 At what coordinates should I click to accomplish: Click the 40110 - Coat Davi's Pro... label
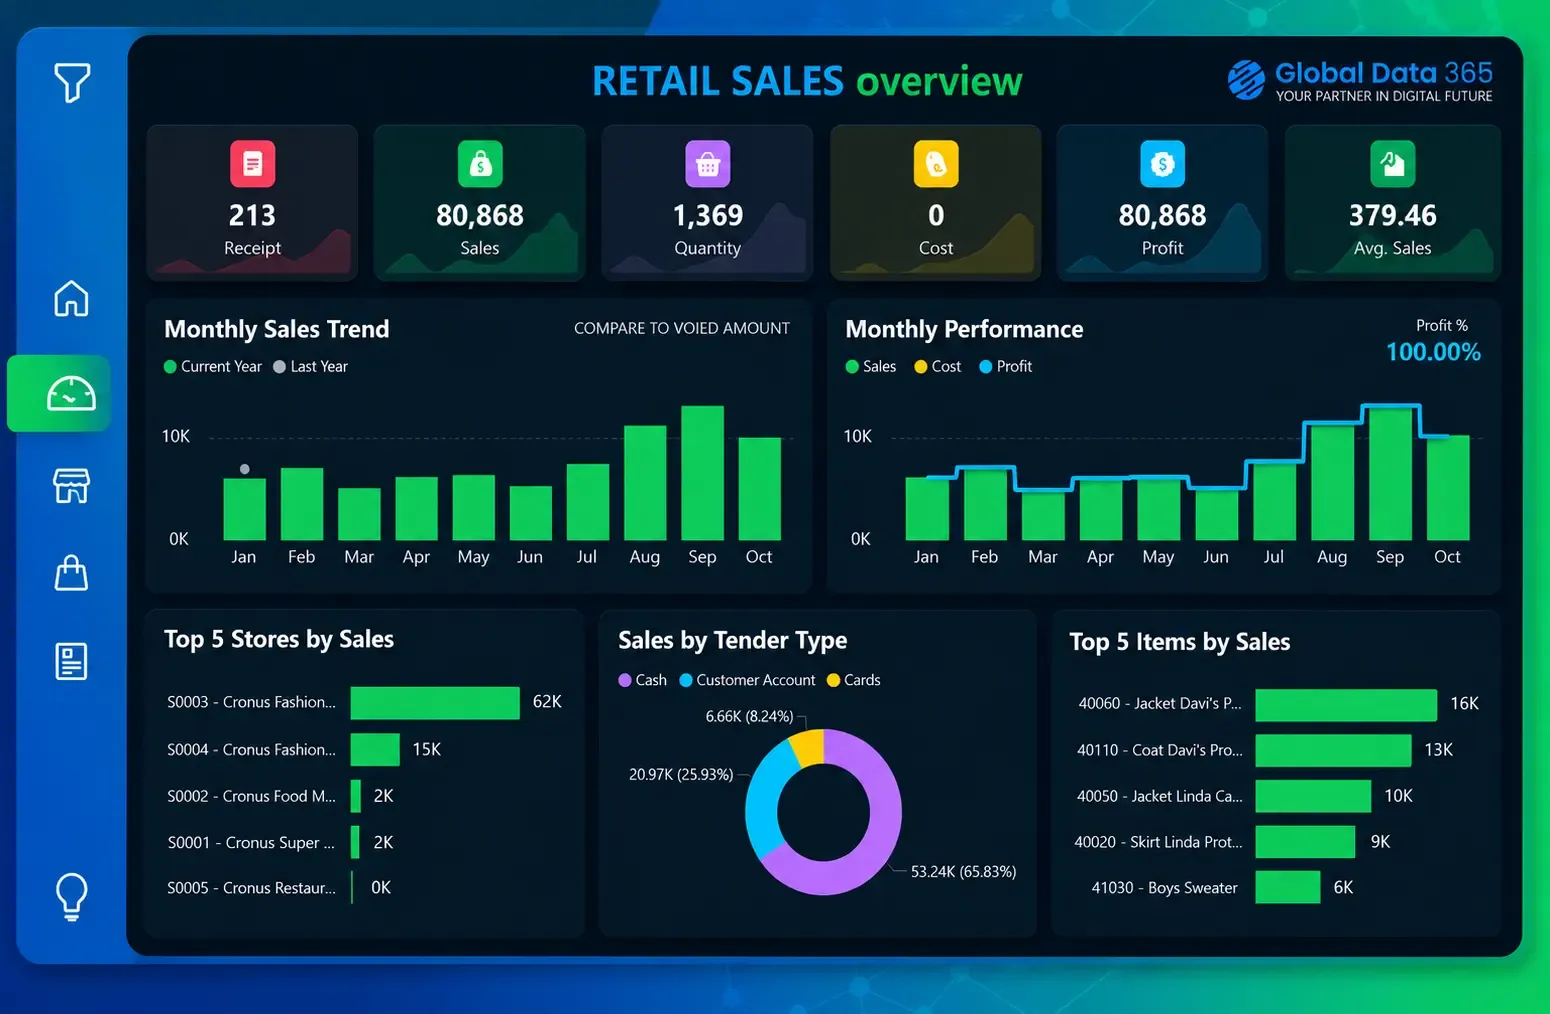coord(1159,750)
